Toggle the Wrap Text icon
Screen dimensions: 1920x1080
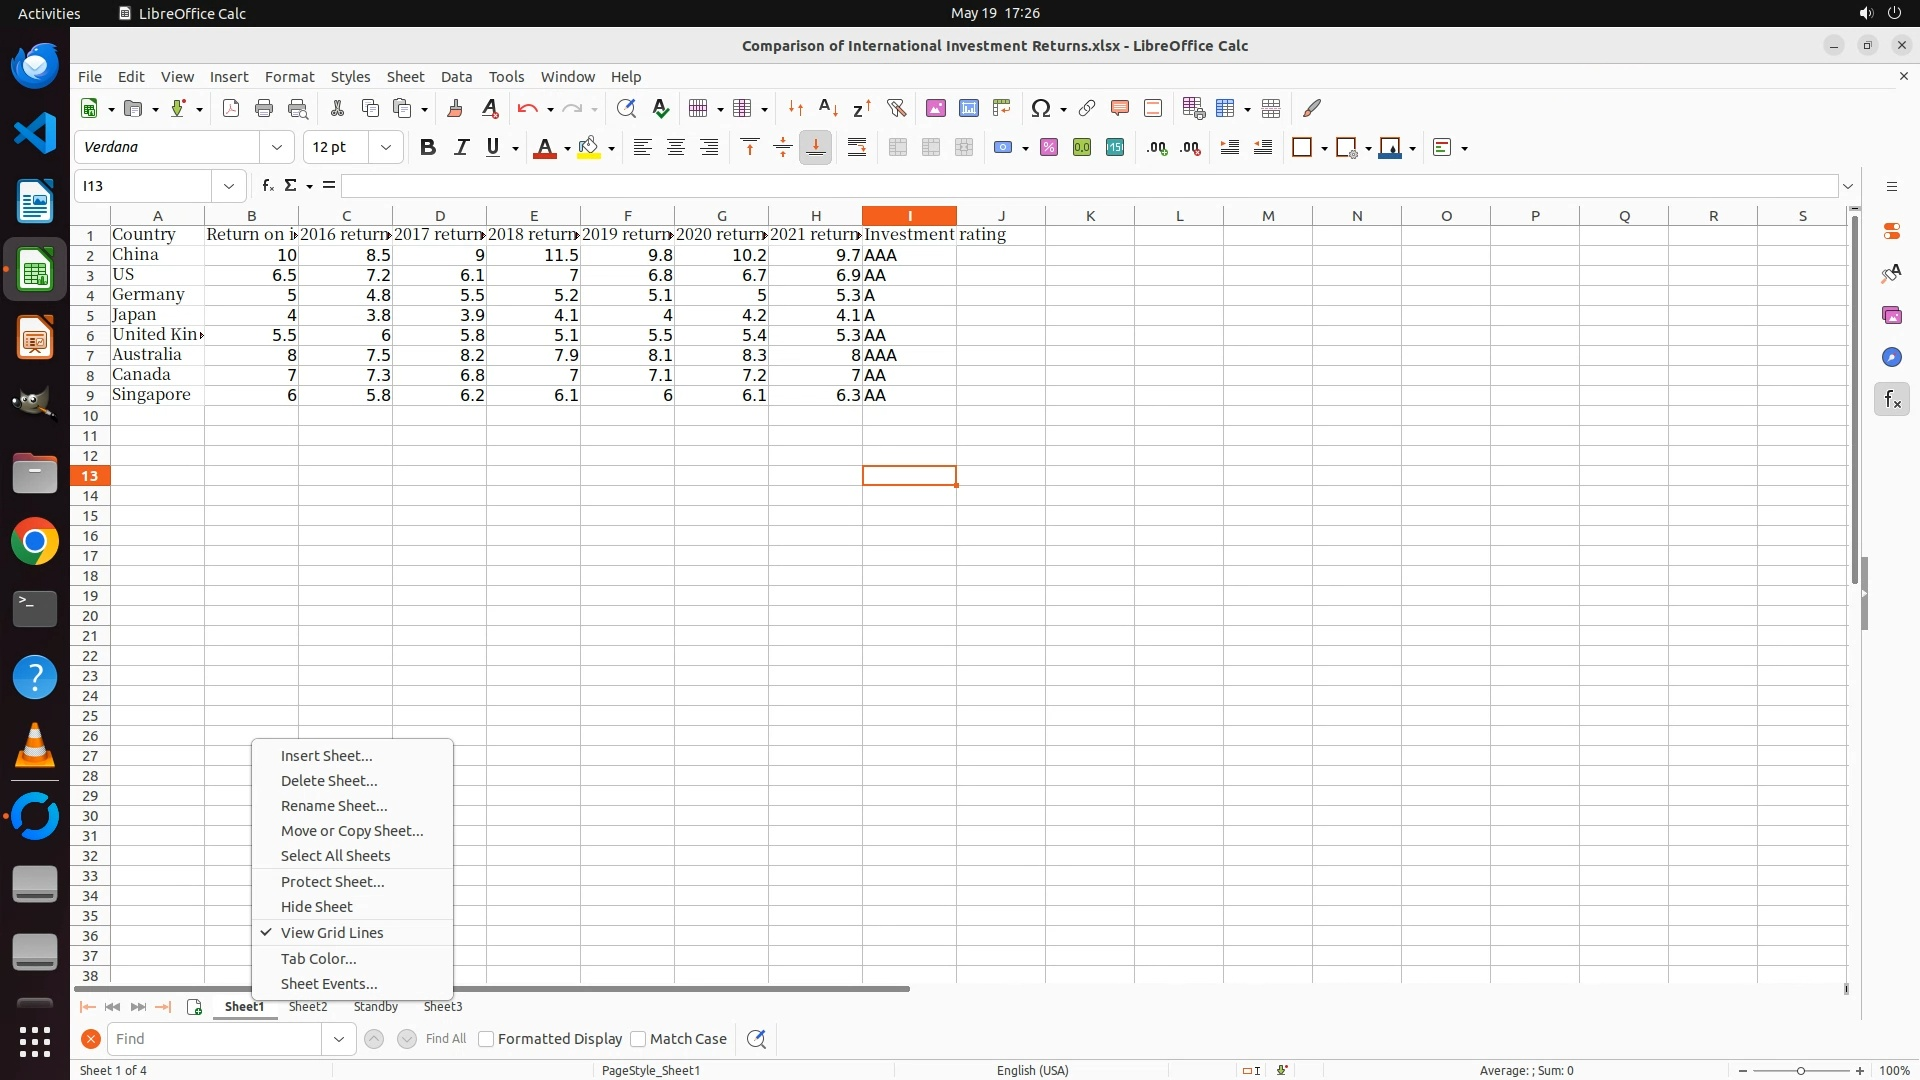857,148
